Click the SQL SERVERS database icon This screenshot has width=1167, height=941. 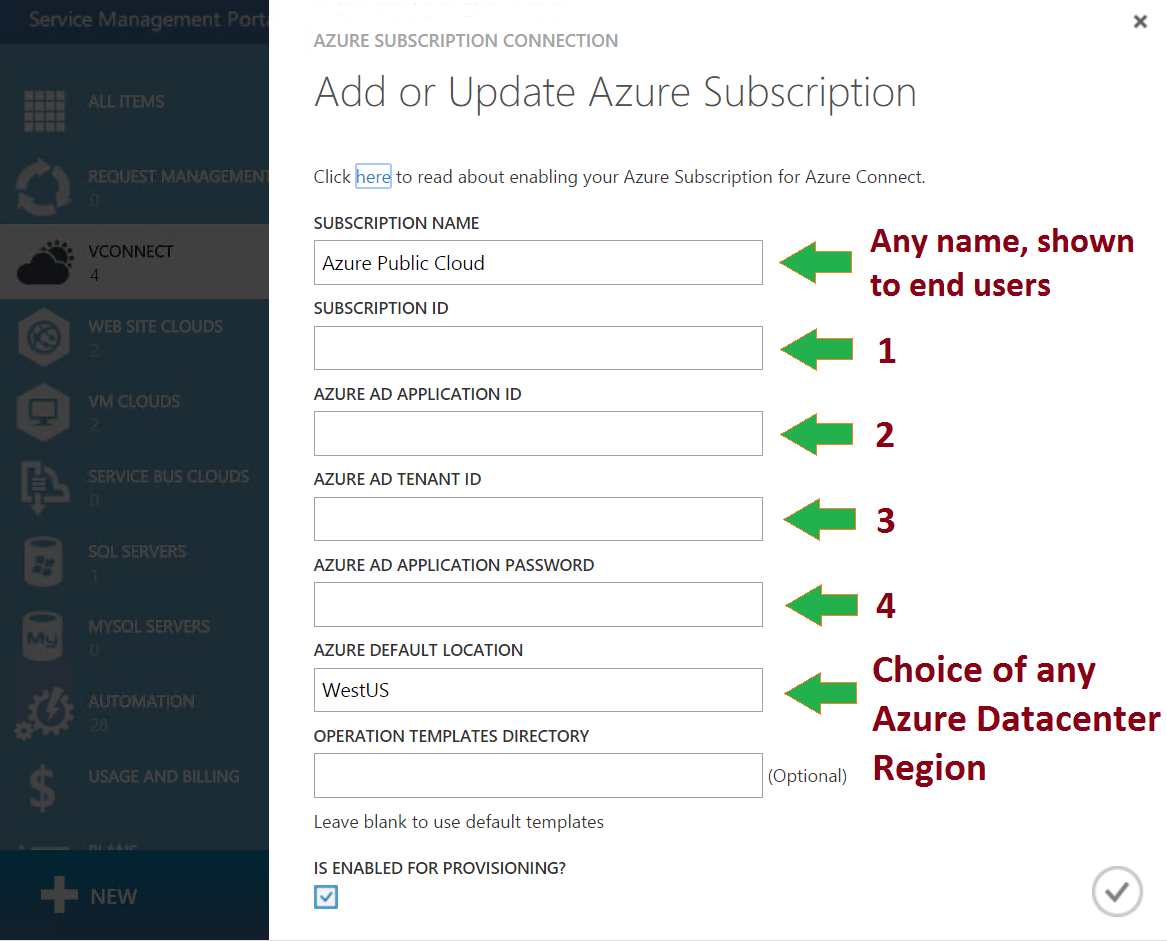pos(44,562)
